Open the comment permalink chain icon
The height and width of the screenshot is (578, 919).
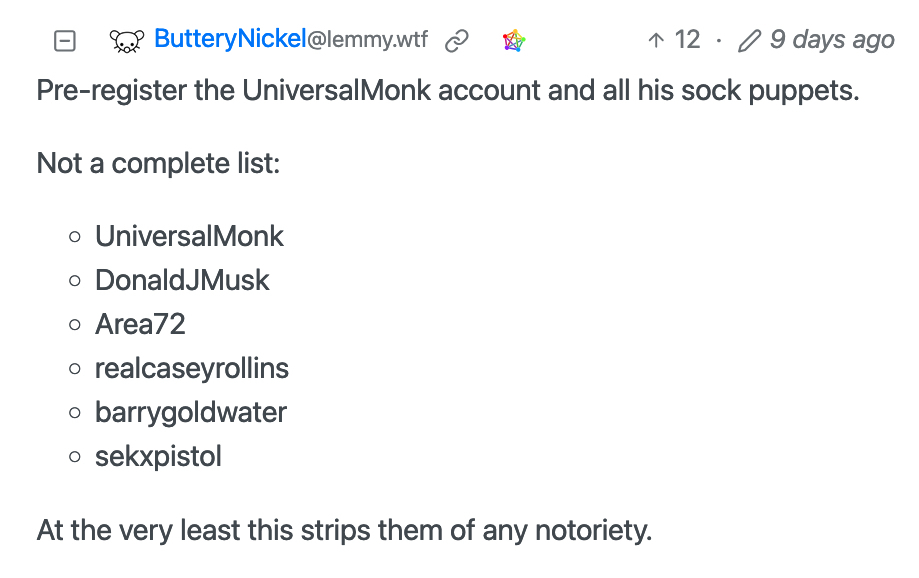tap(457, 41)
